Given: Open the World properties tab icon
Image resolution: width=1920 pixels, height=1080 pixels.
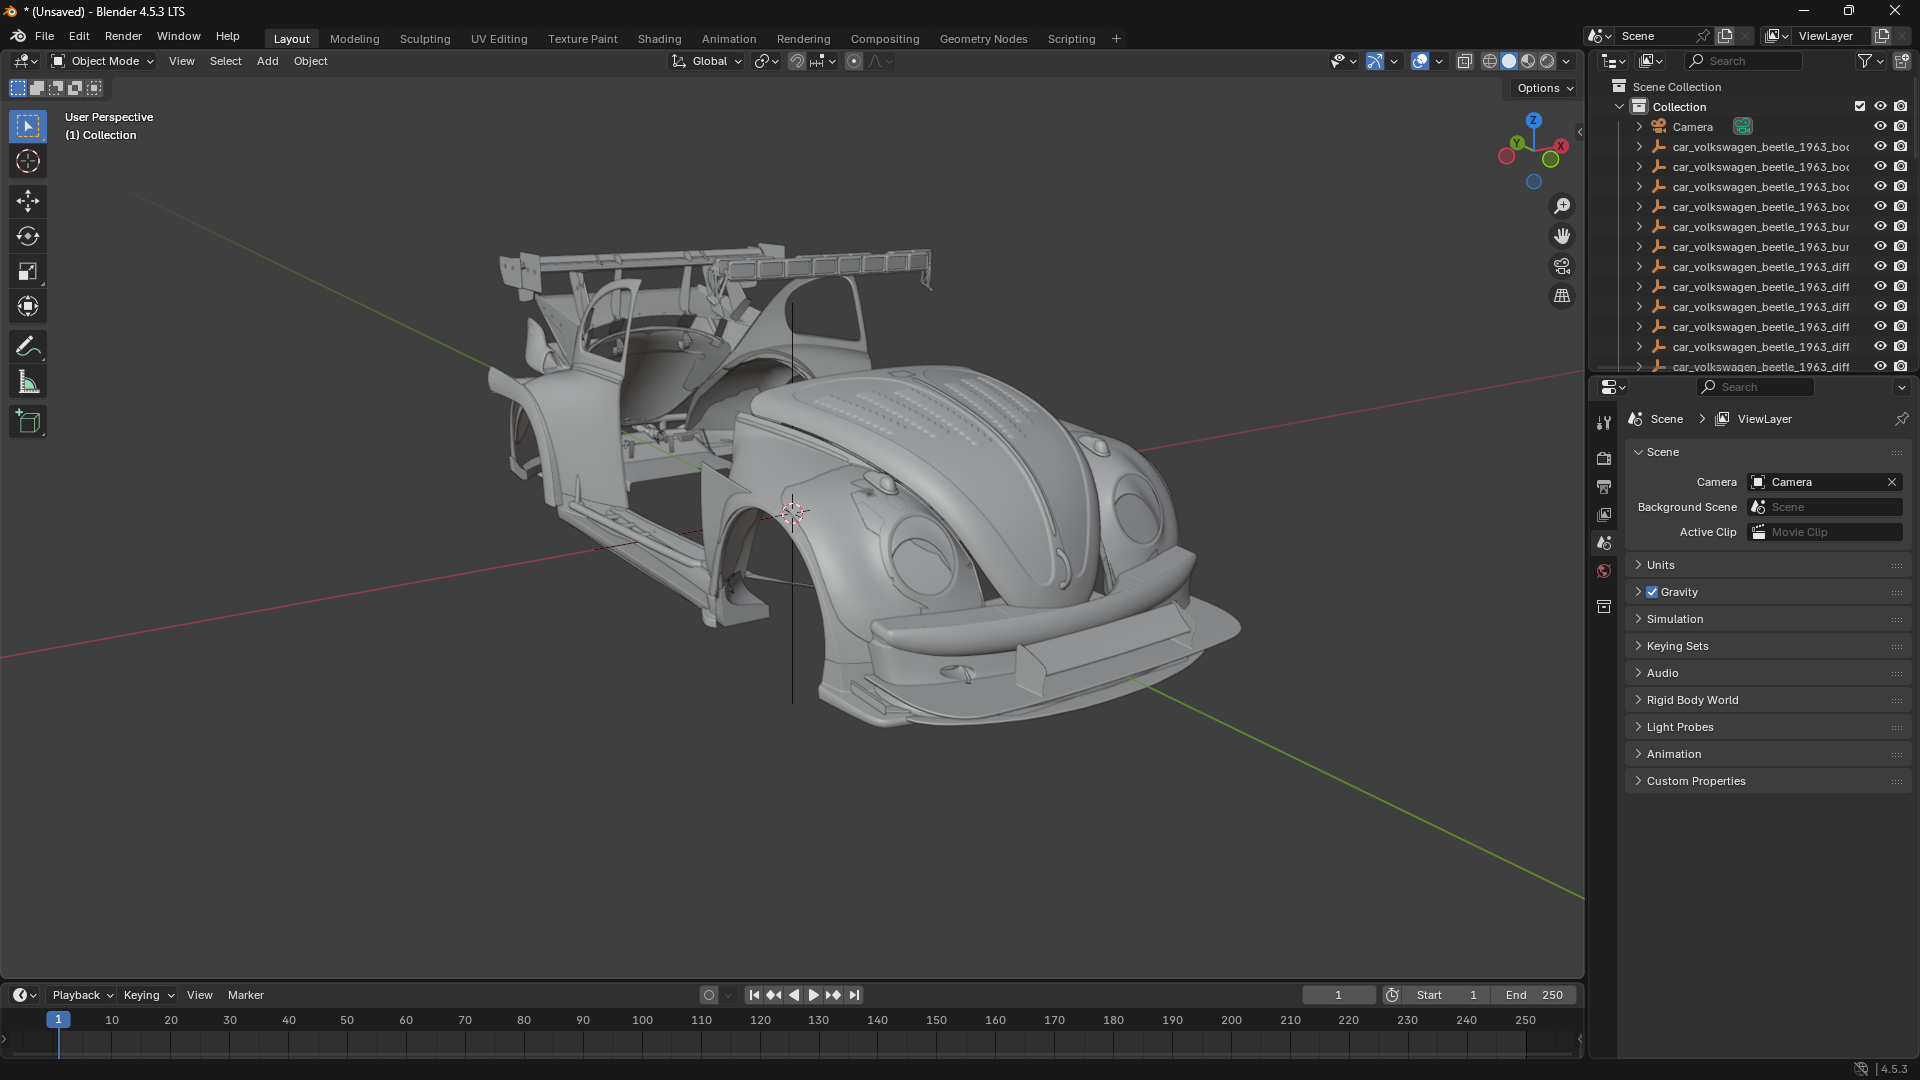Looking at the screenshot, I should click(1604, 571).
